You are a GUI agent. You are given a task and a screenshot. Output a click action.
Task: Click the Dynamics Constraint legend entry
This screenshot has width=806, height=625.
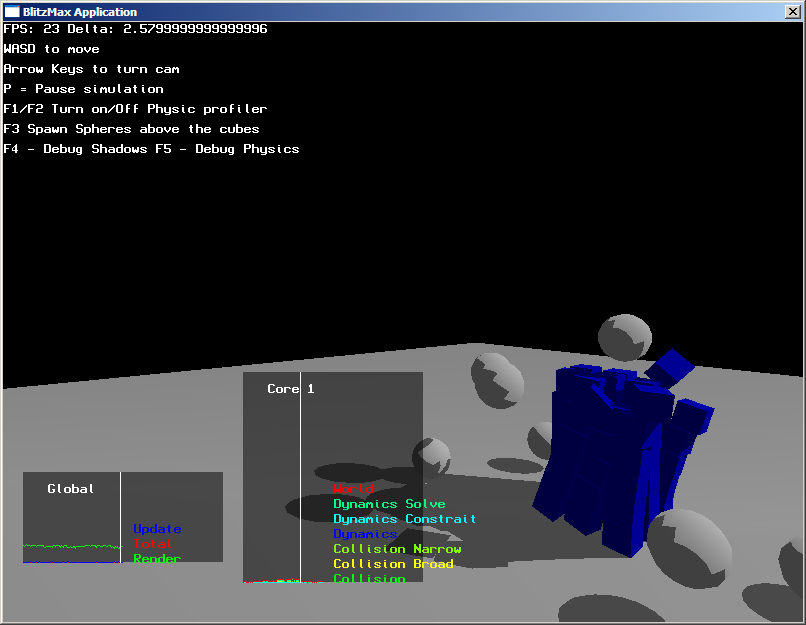[x=404, y=519]
